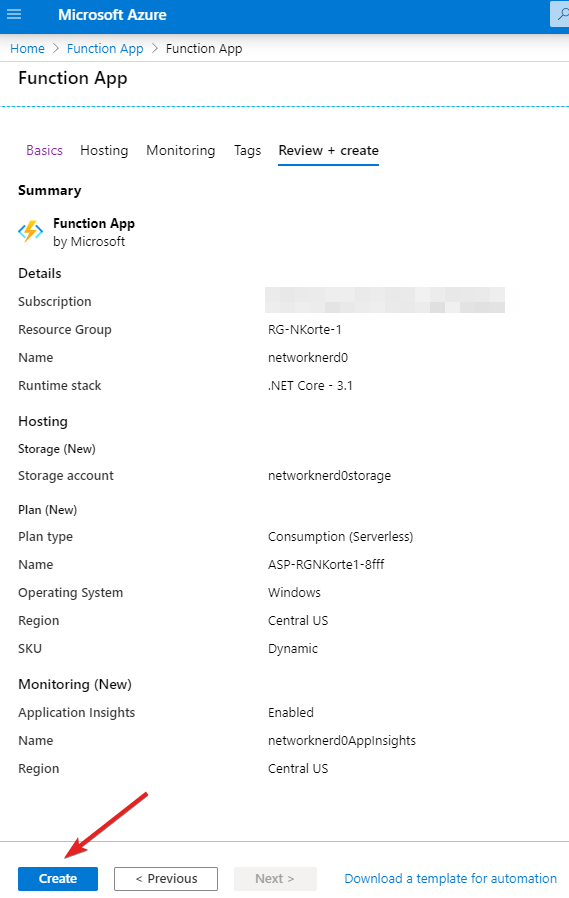Download a template for automation
The width and height of the screenshot is (569, 898).
pyautogui.click(x=451, y=879)
